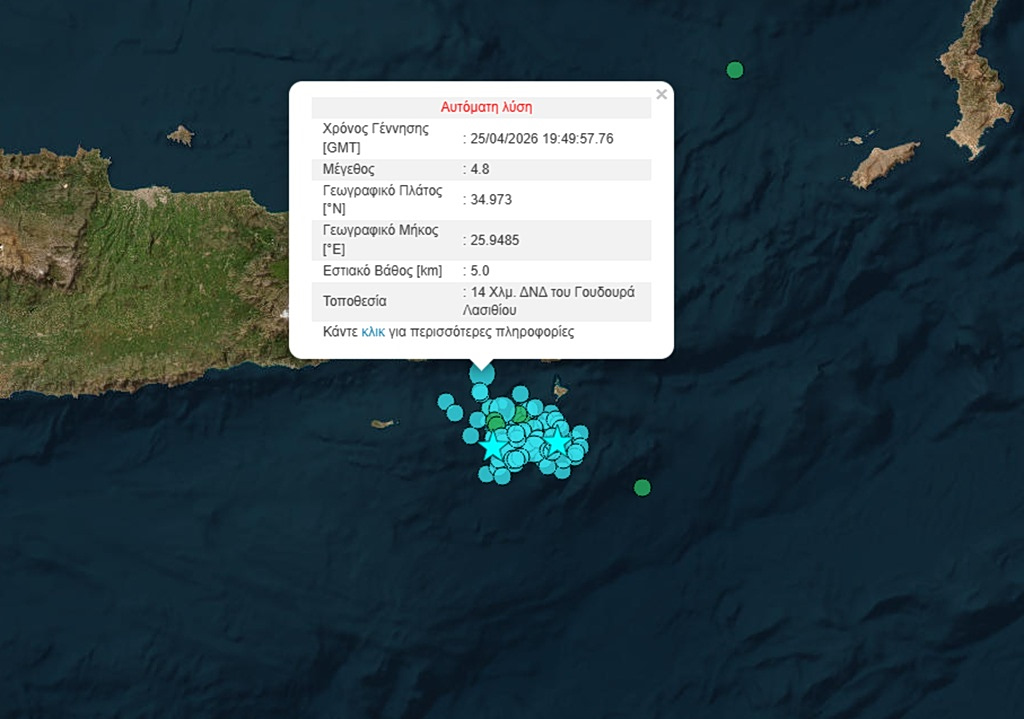The width and height of the screenshot is (1024, 719).
Task: Click the westernmost cyan circle in cluster
Action: pos(446,401)
